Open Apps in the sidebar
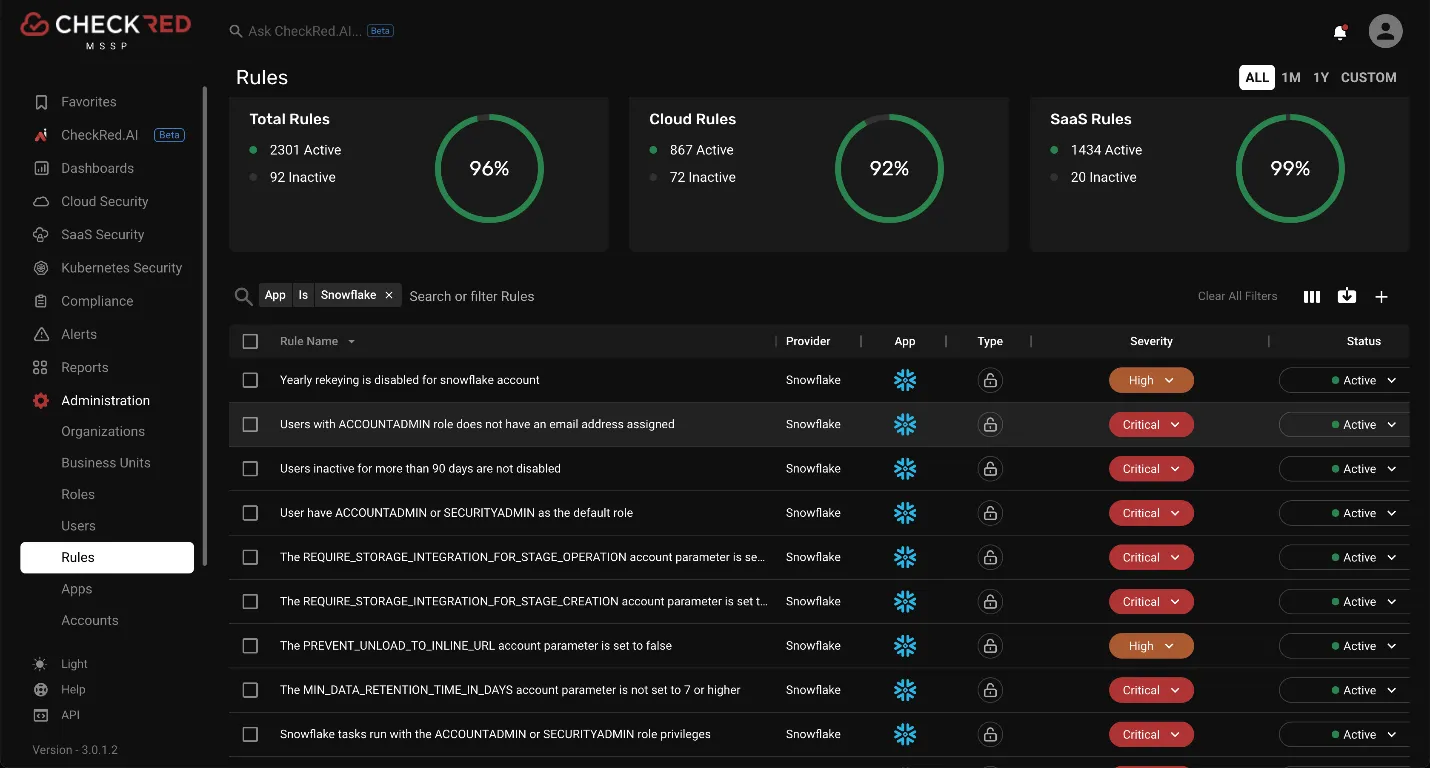1430x768 pixels. 76,589
